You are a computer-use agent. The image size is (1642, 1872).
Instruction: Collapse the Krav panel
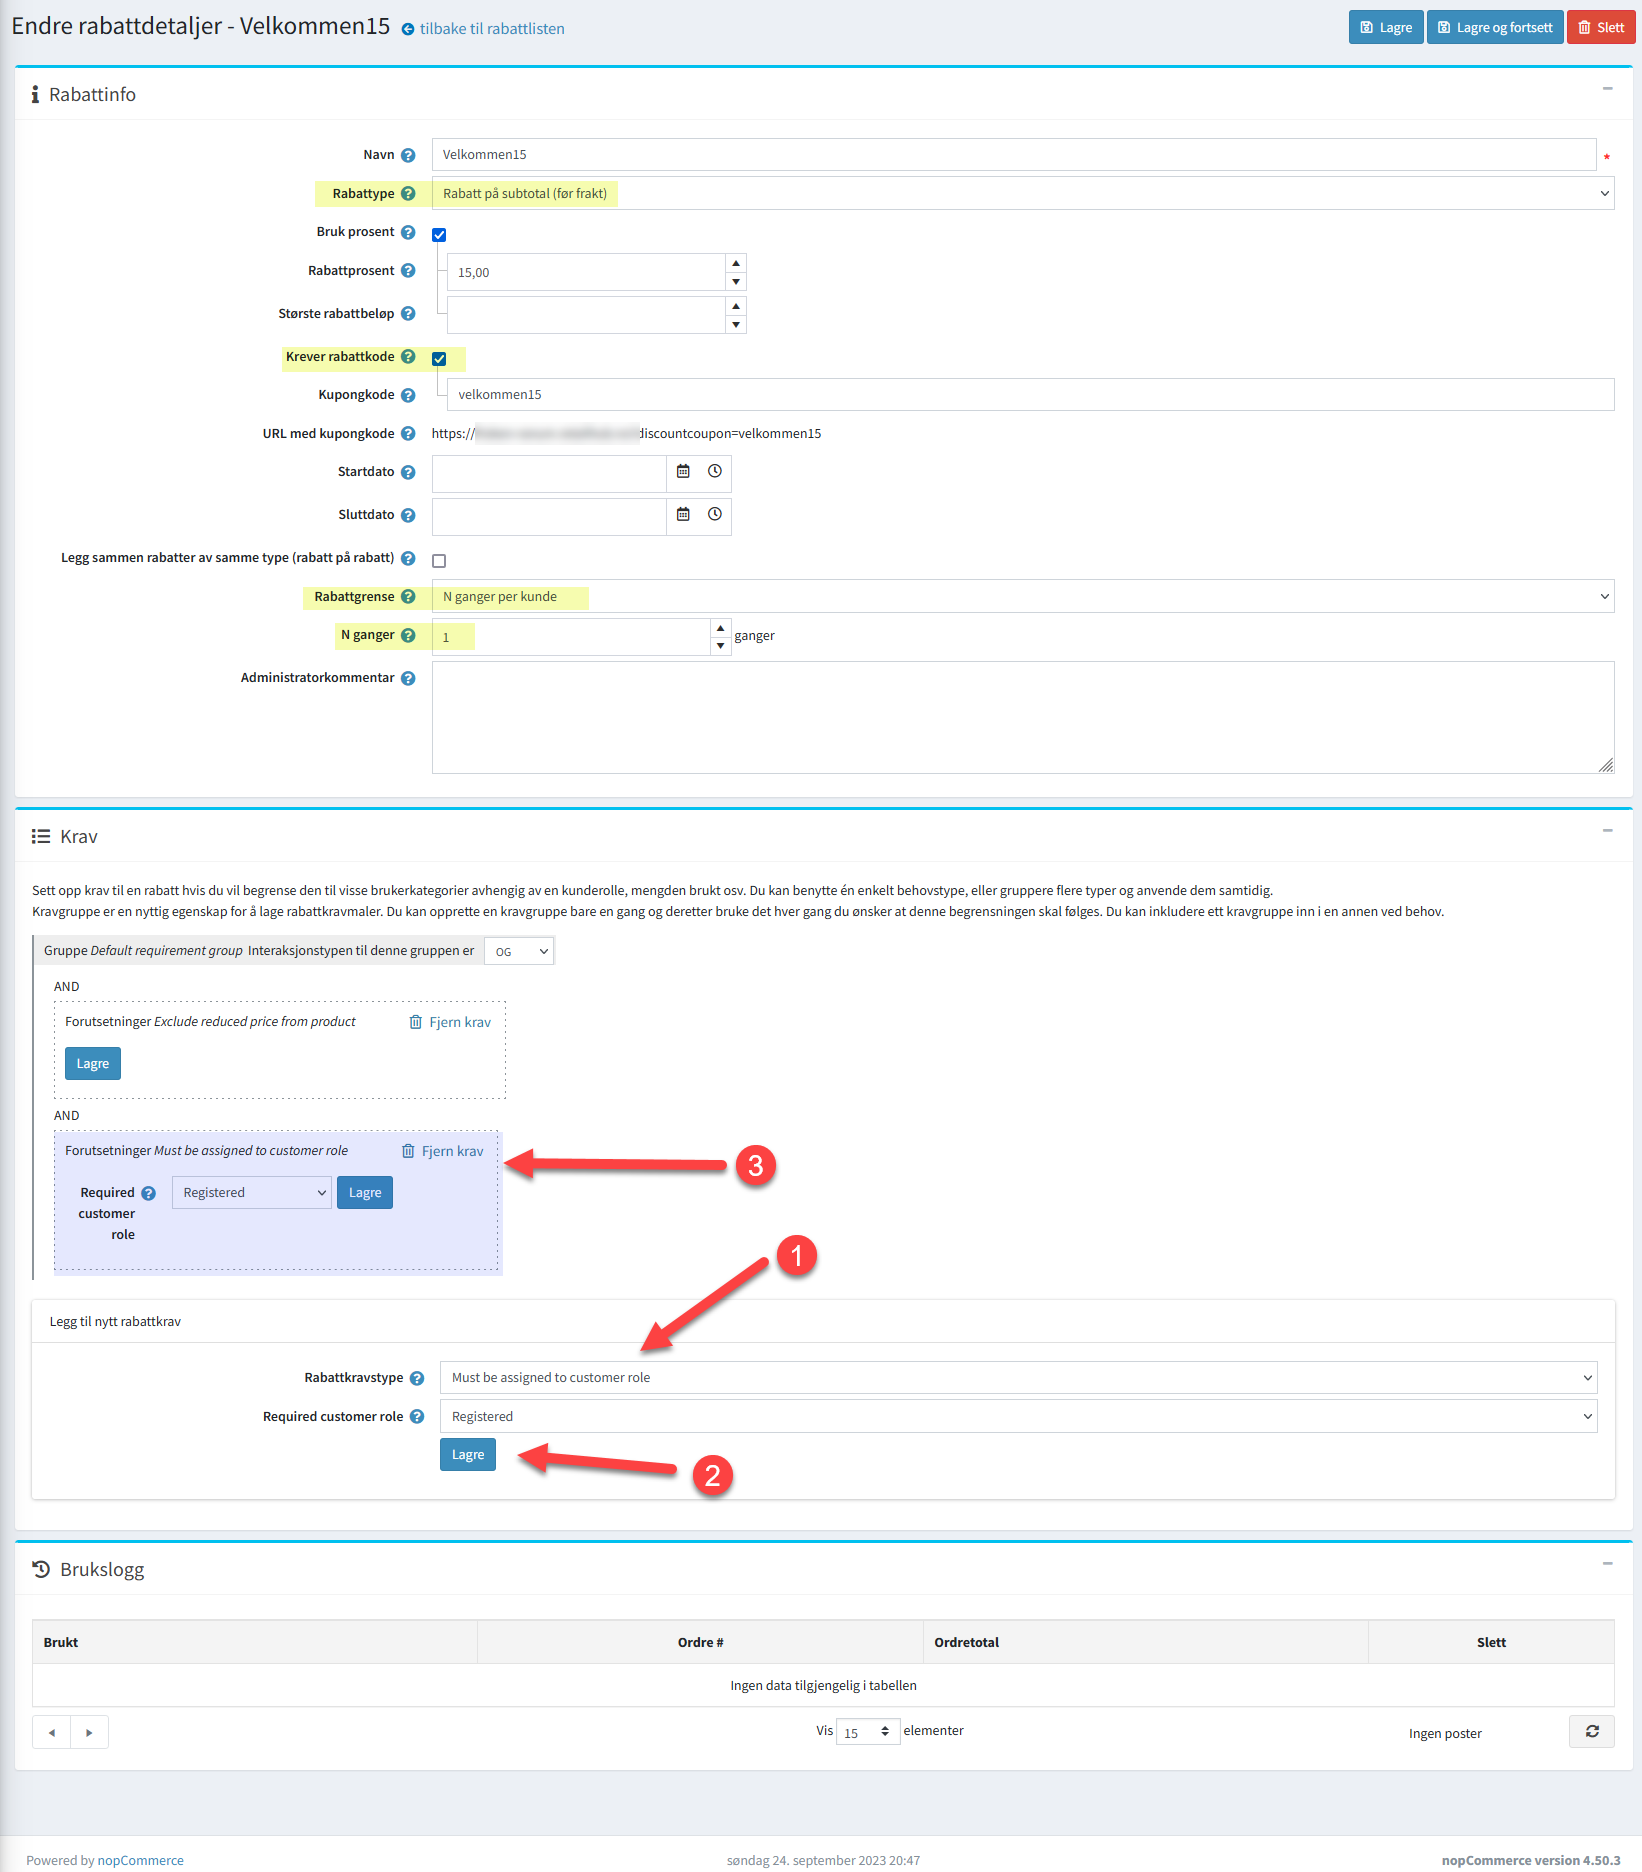point(1607,831)
